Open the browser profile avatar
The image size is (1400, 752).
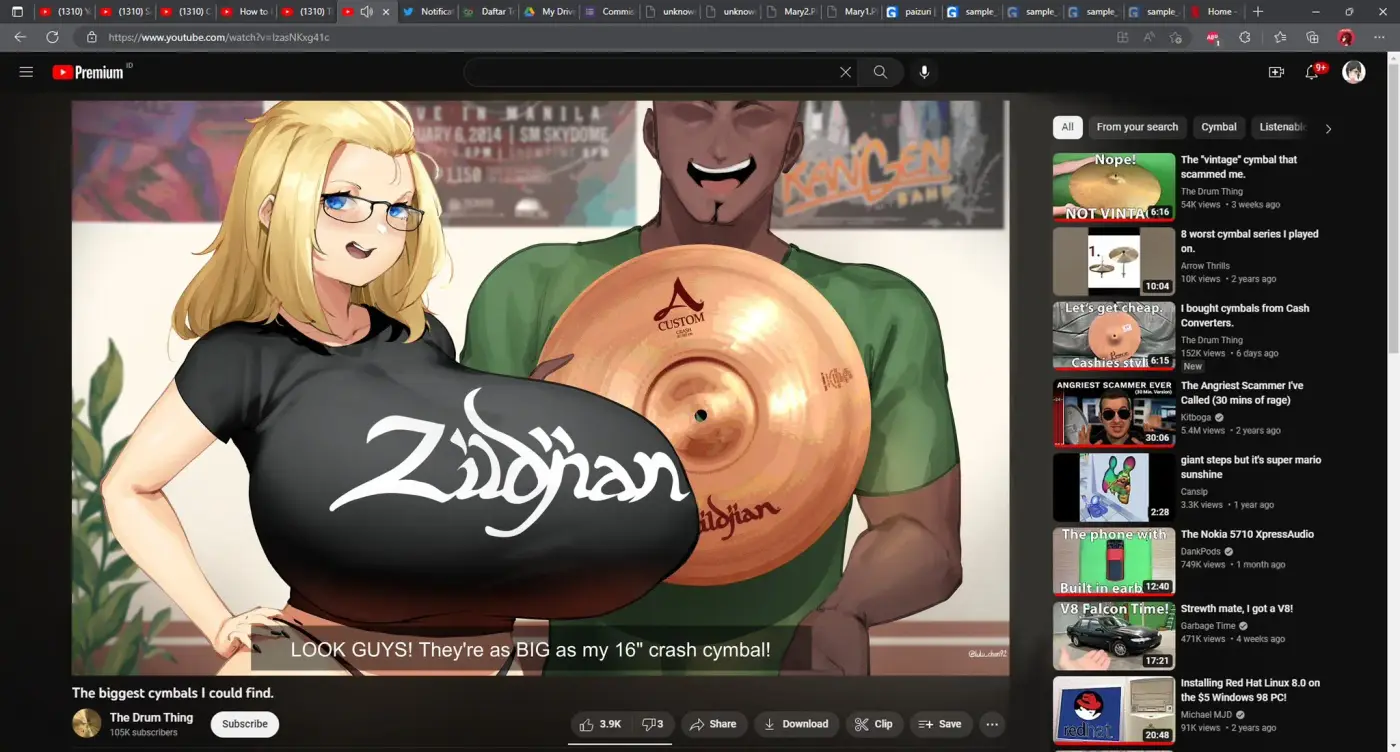tap(1345, 37)
